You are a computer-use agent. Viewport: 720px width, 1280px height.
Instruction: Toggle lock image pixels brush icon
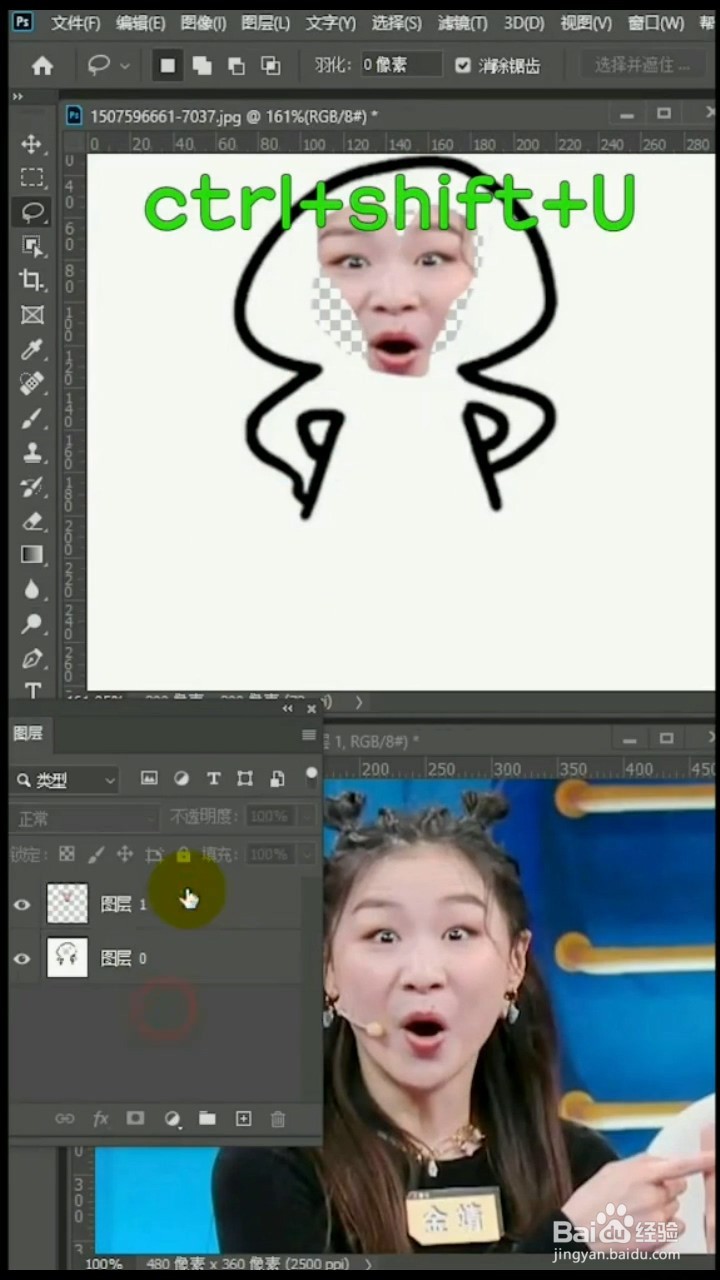click(x=96, y=855)
